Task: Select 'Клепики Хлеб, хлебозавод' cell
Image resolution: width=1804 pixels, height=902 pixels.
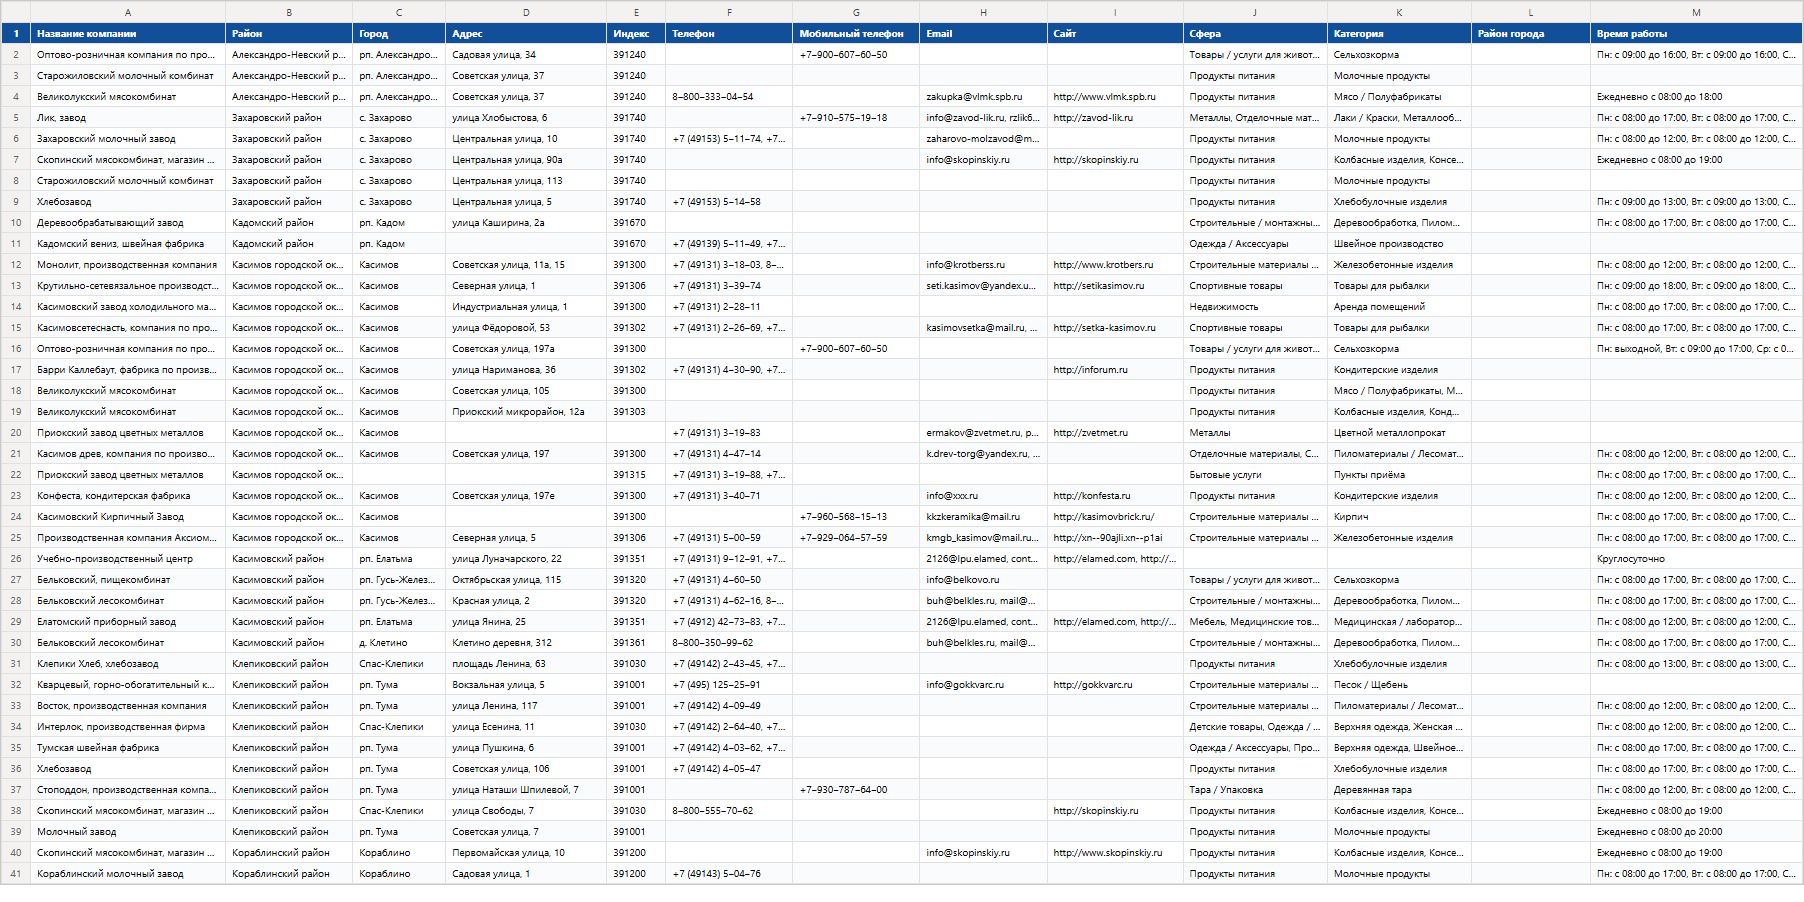Action: click(x=128, y=664)
